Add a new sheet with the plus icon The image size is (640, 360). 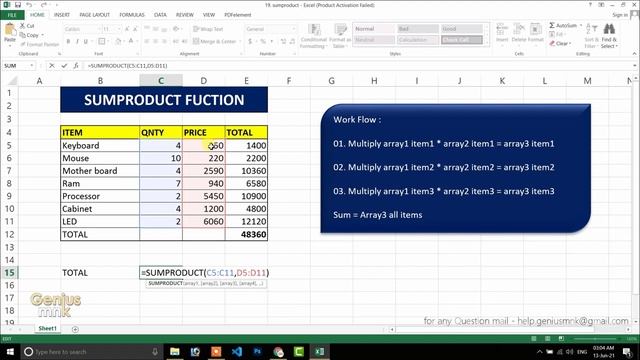click(x=75, y=329)
